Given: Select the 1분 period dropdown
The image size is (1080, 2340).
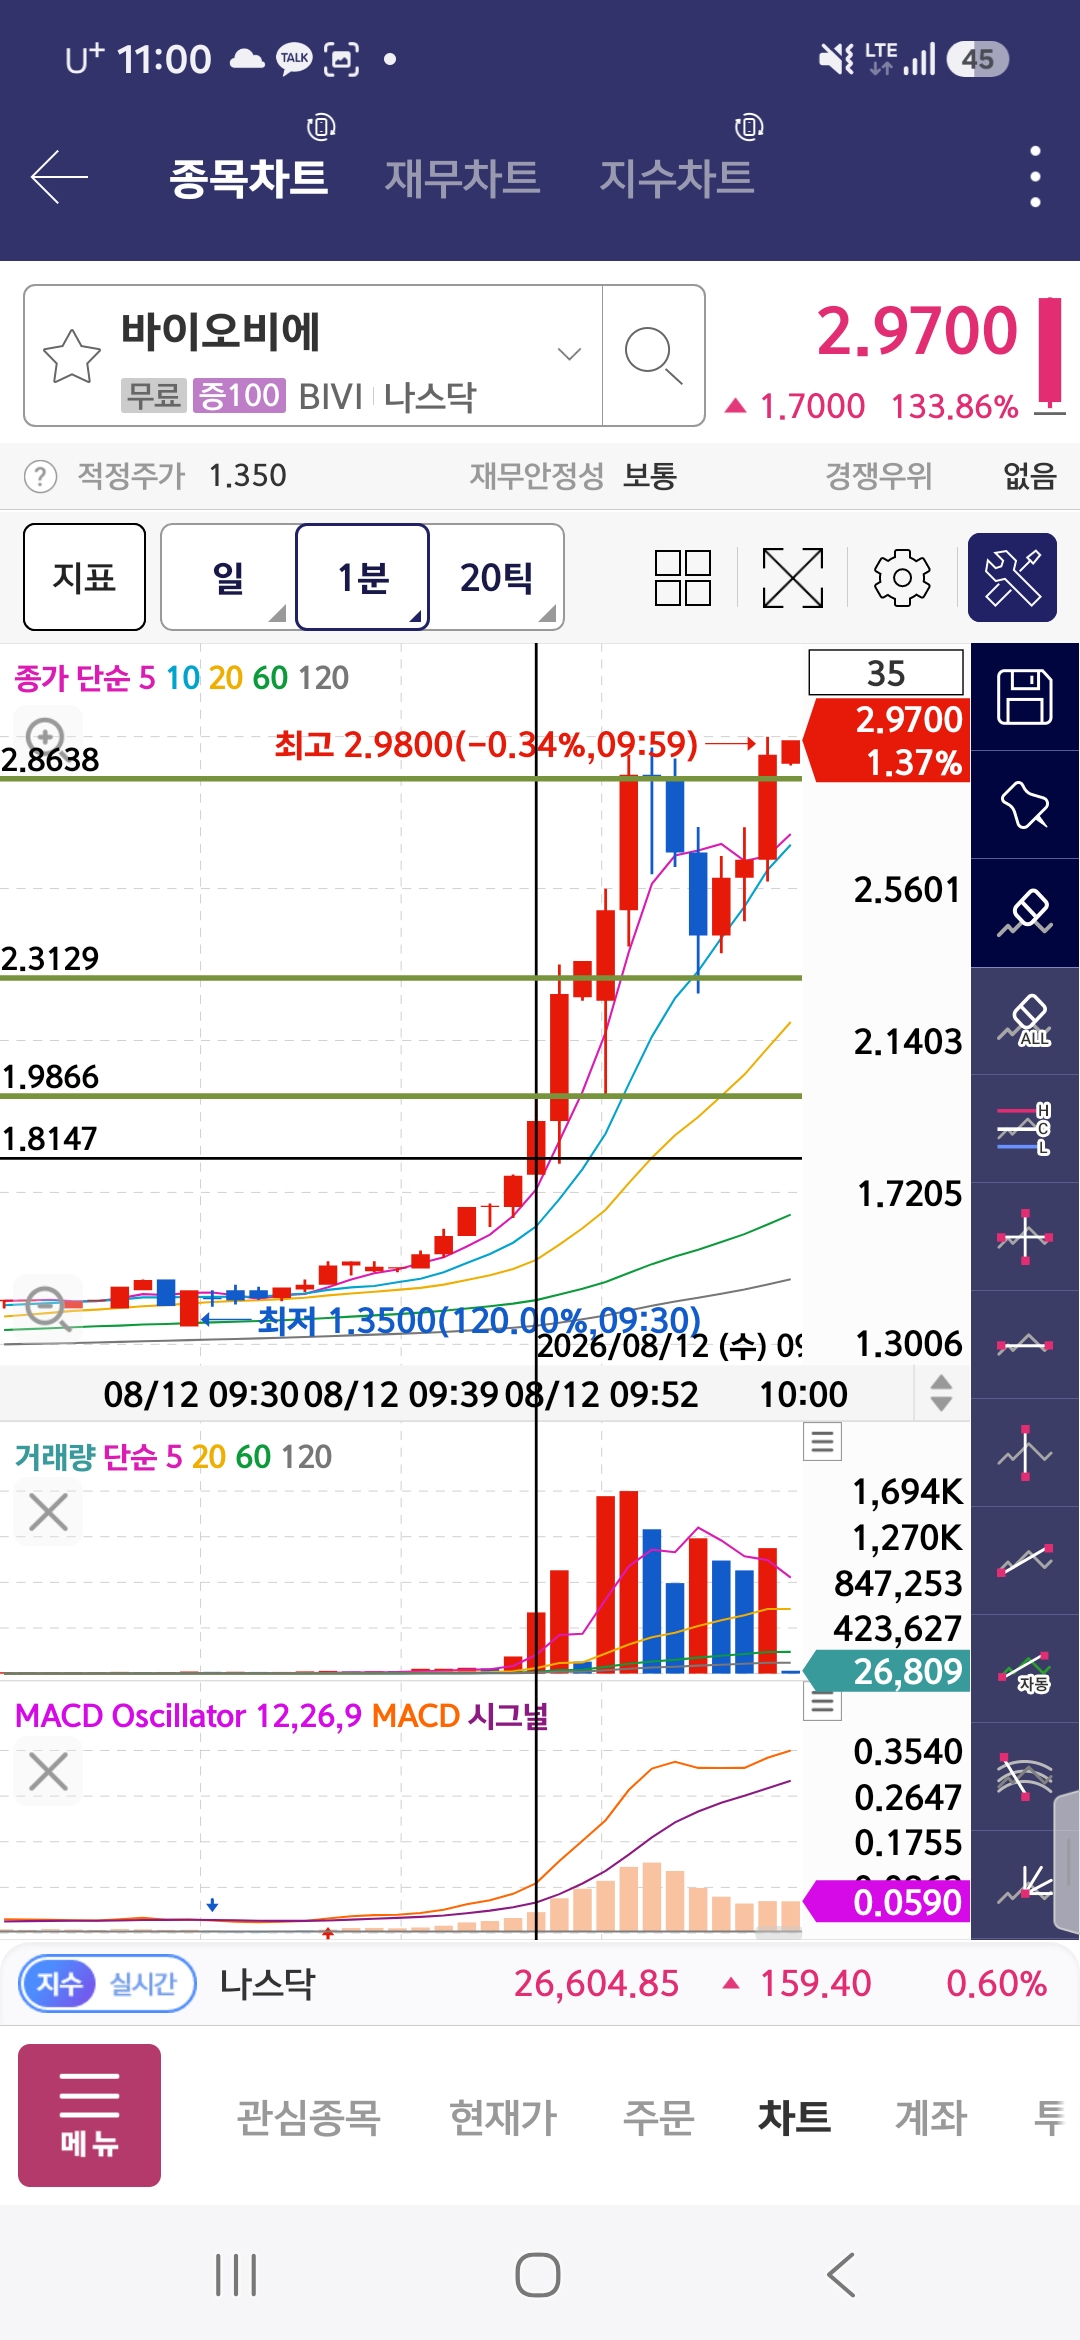Looking at the screenshot, I should [x=363, y=577].
